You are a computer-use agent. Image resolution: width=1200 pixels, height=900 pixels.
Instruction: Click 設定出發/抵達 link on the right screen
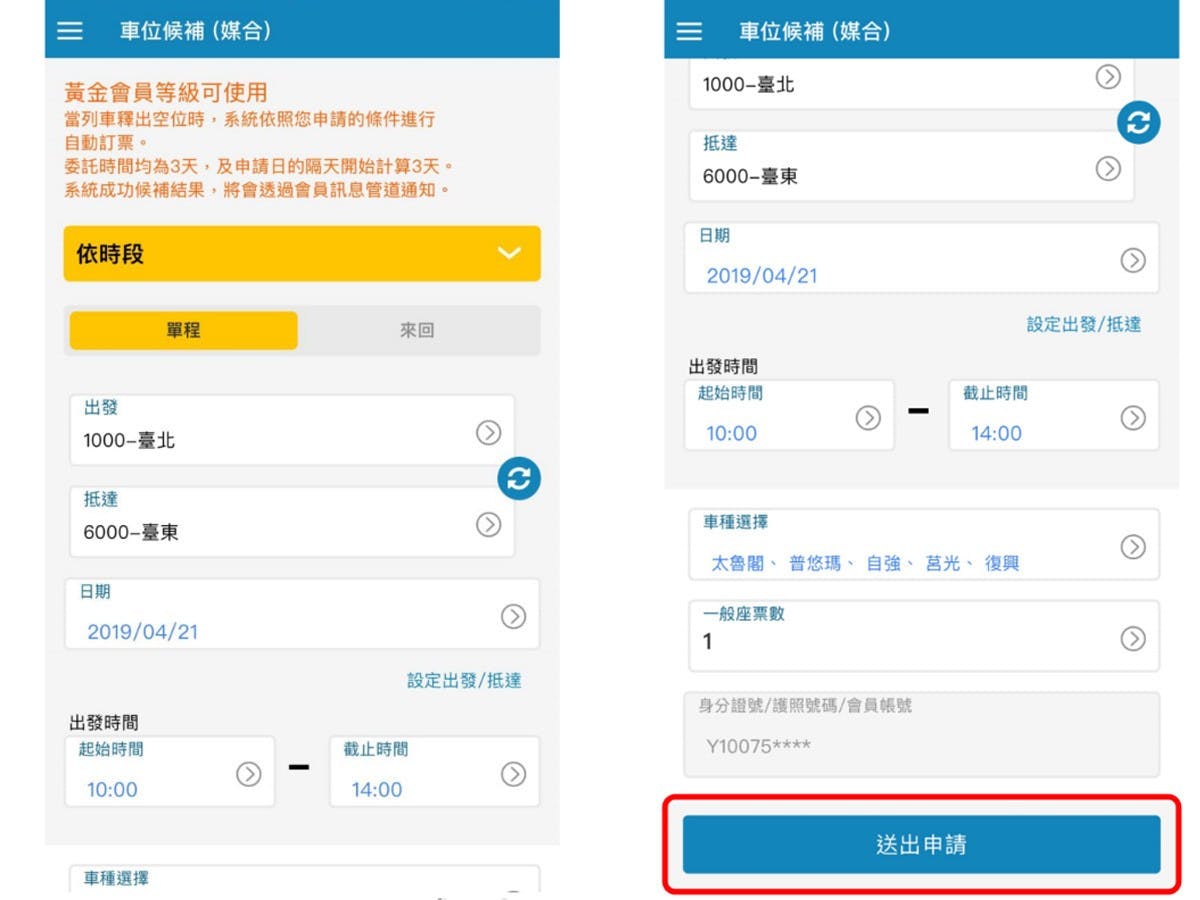pos(1083,324)
